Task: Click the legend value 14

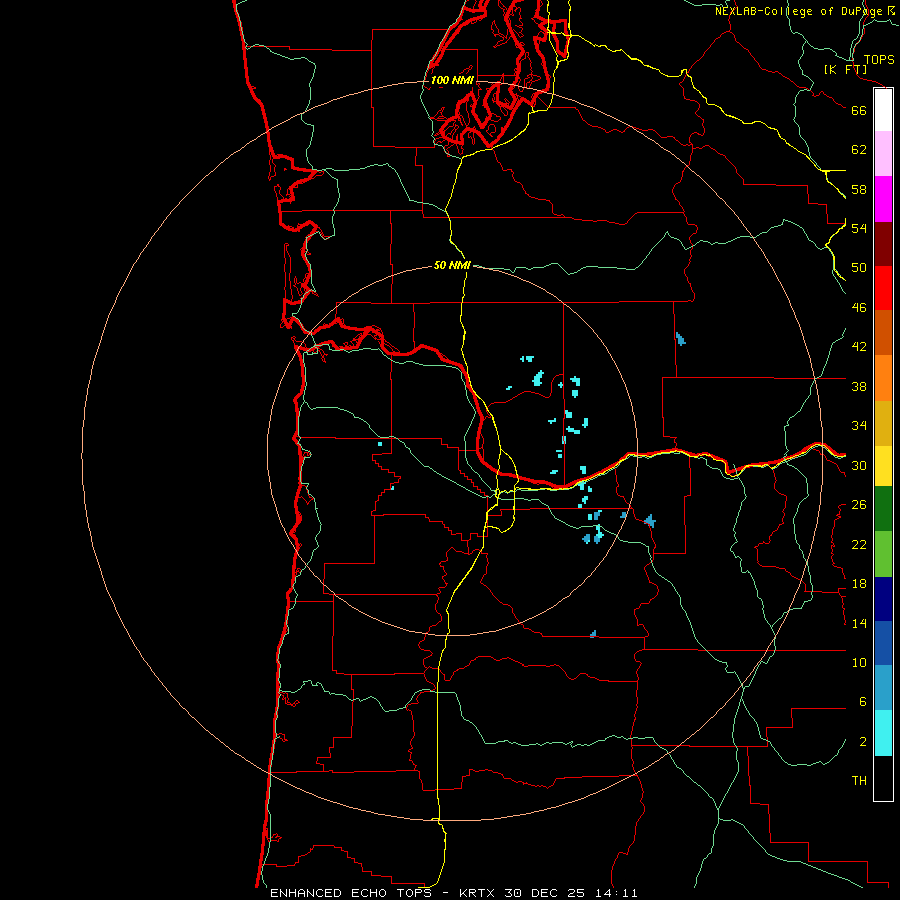Action: tap(859, 623)
